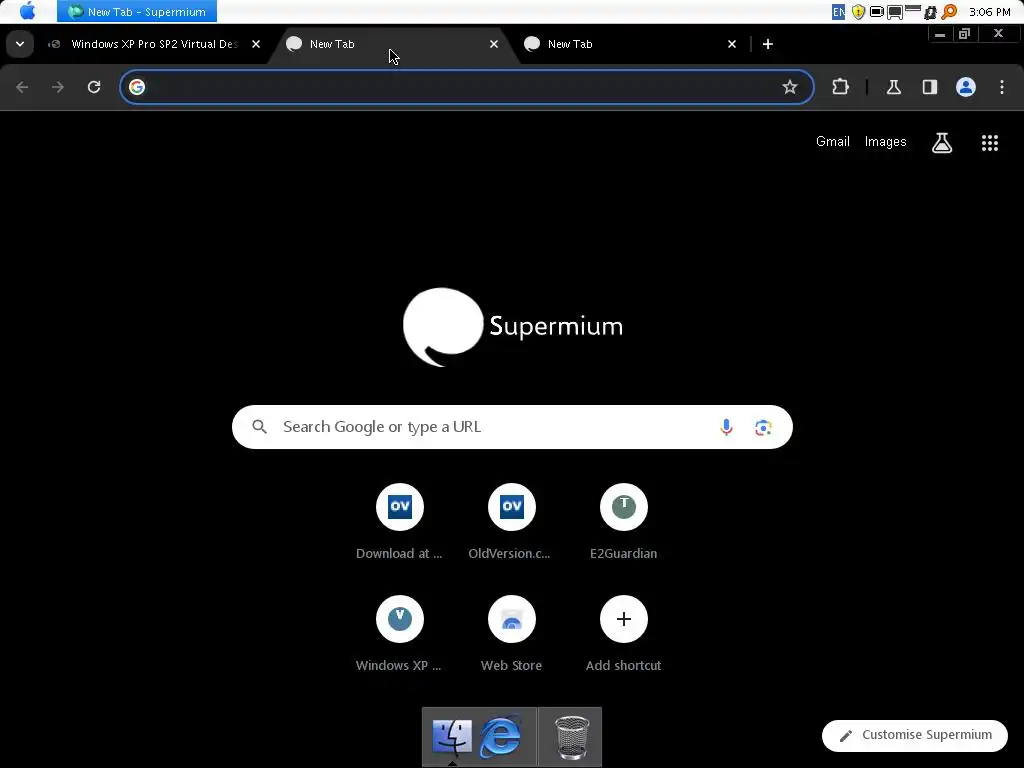Open the Download at ... shortcut

tap(400, 522)
